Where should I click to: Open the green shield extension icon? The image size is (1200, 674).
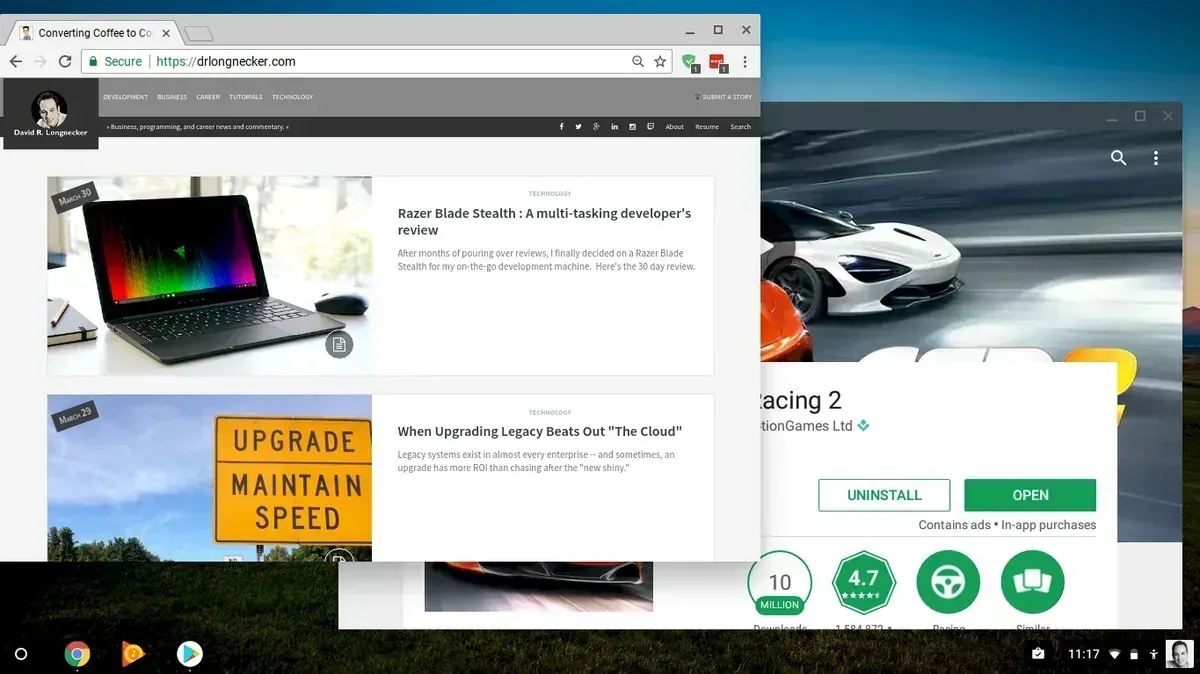(x=689, y=62)
